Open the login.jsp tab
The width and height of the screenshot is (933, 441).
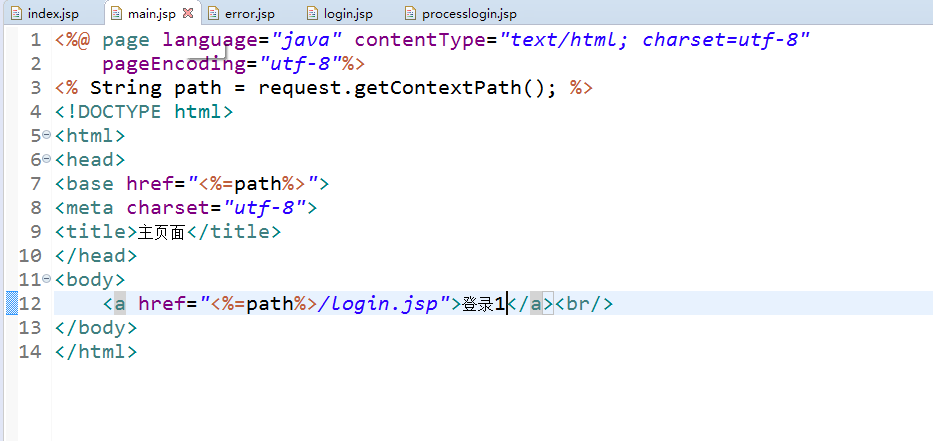click(x=347, y=13)
